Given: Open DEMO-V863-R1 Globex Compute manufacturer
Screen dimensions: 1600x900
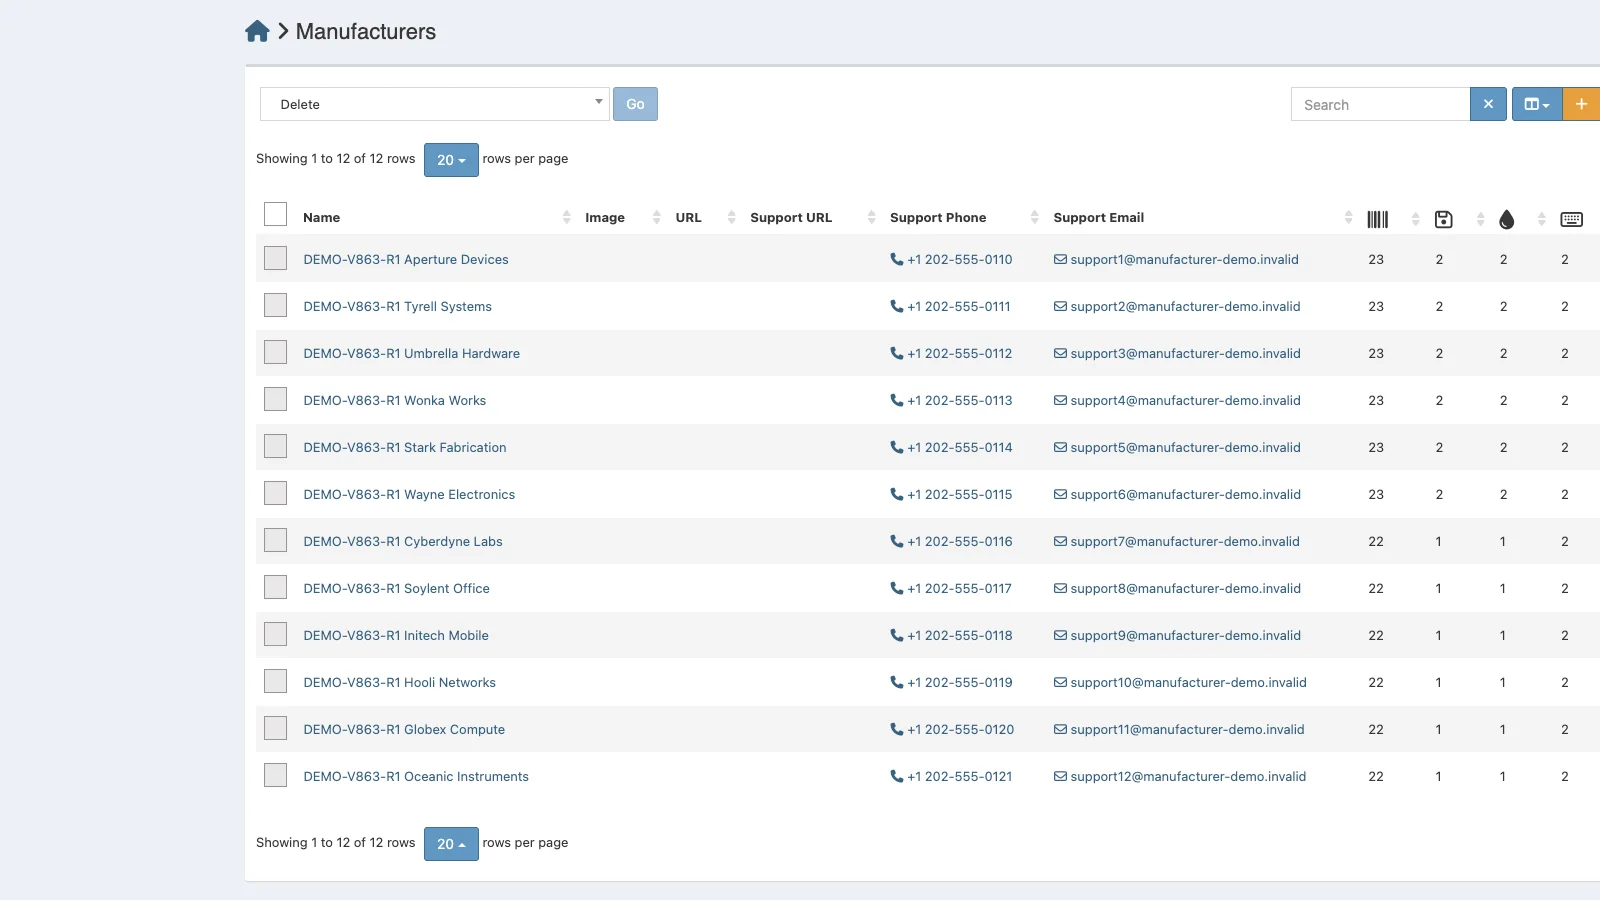Looking at the screenshot, I should pos(404,729).
